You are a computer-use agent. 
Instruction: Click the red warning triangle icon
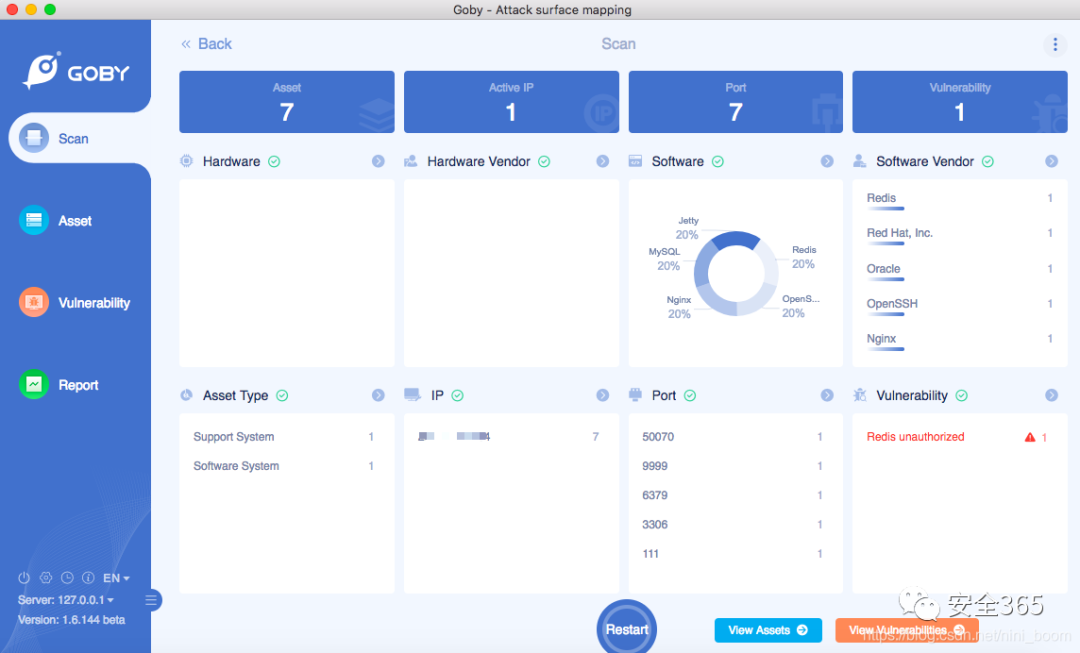[1030, 437]
